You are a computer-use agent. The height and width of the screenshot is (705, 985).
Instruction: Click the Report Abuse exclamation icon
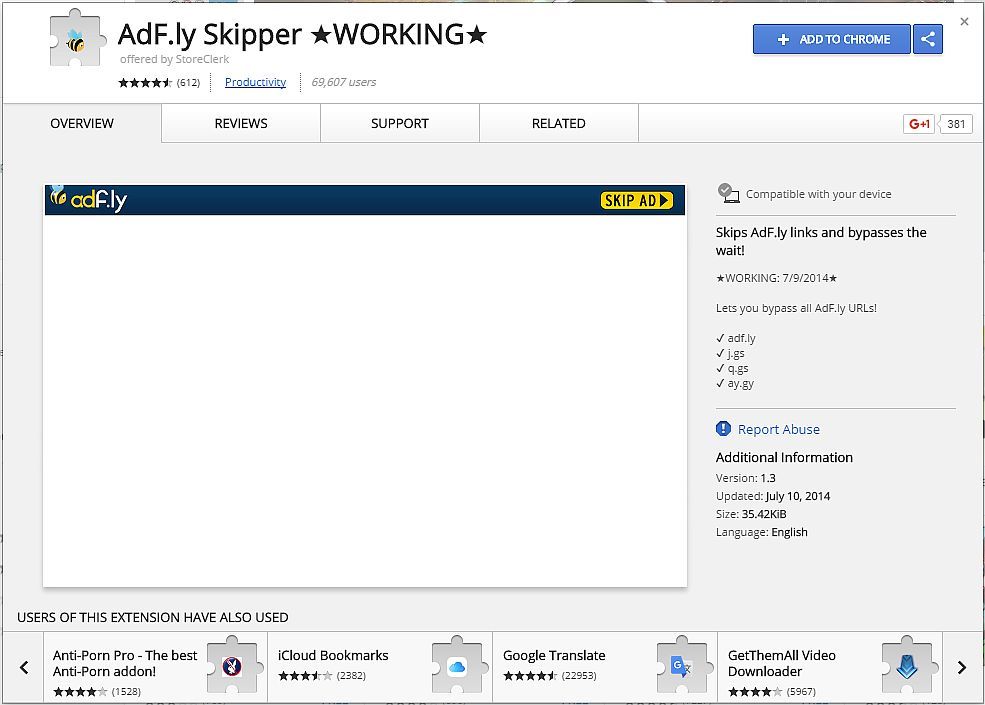pyautogui.click(x=723, y=429)
